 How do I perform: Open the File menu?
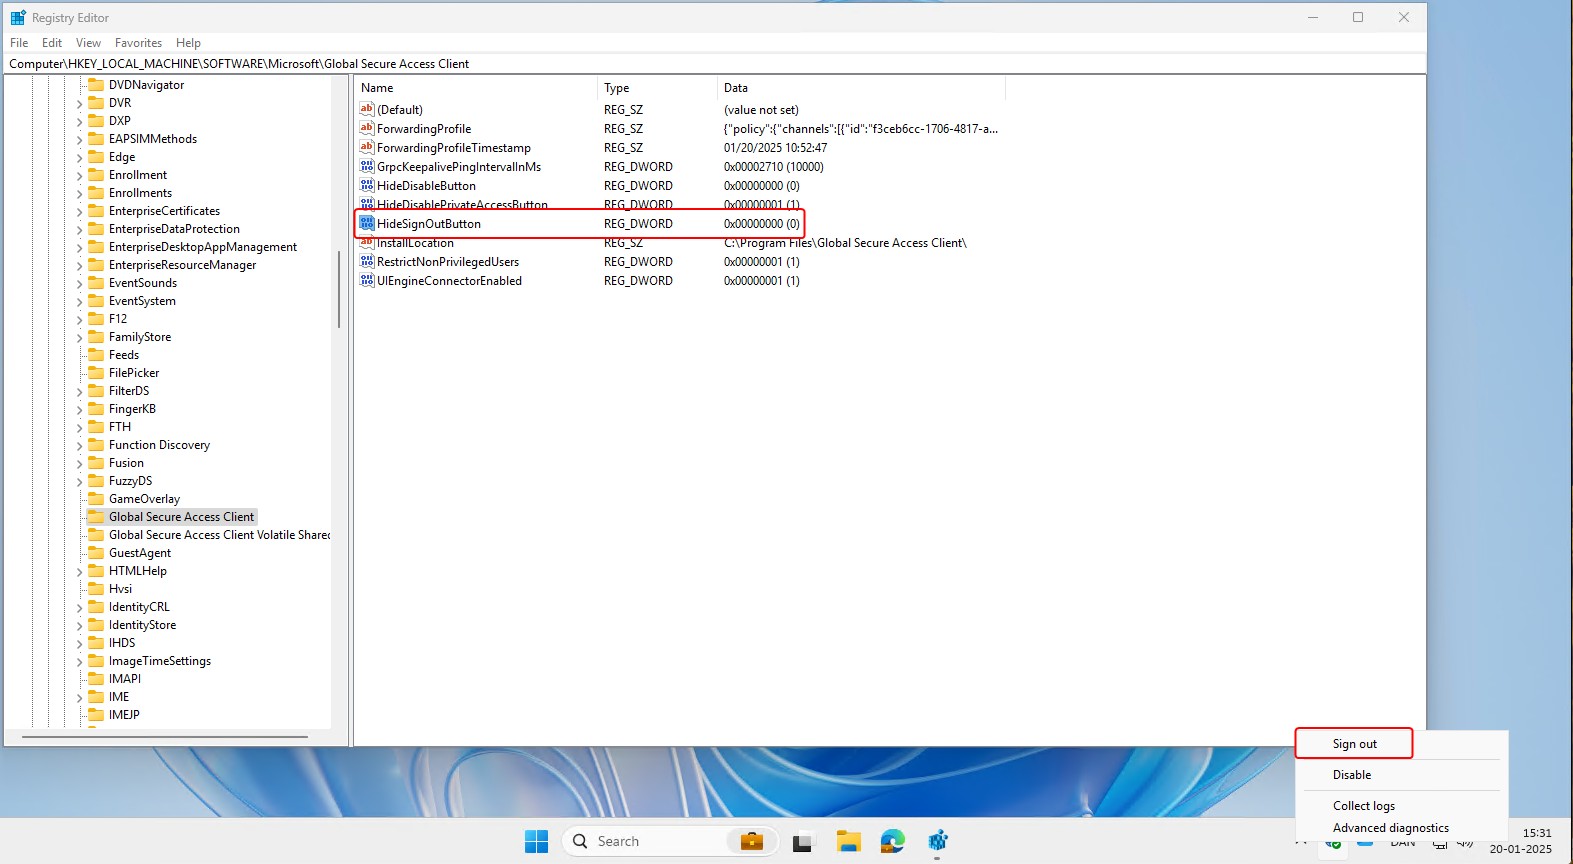click(x=19, y=43)
